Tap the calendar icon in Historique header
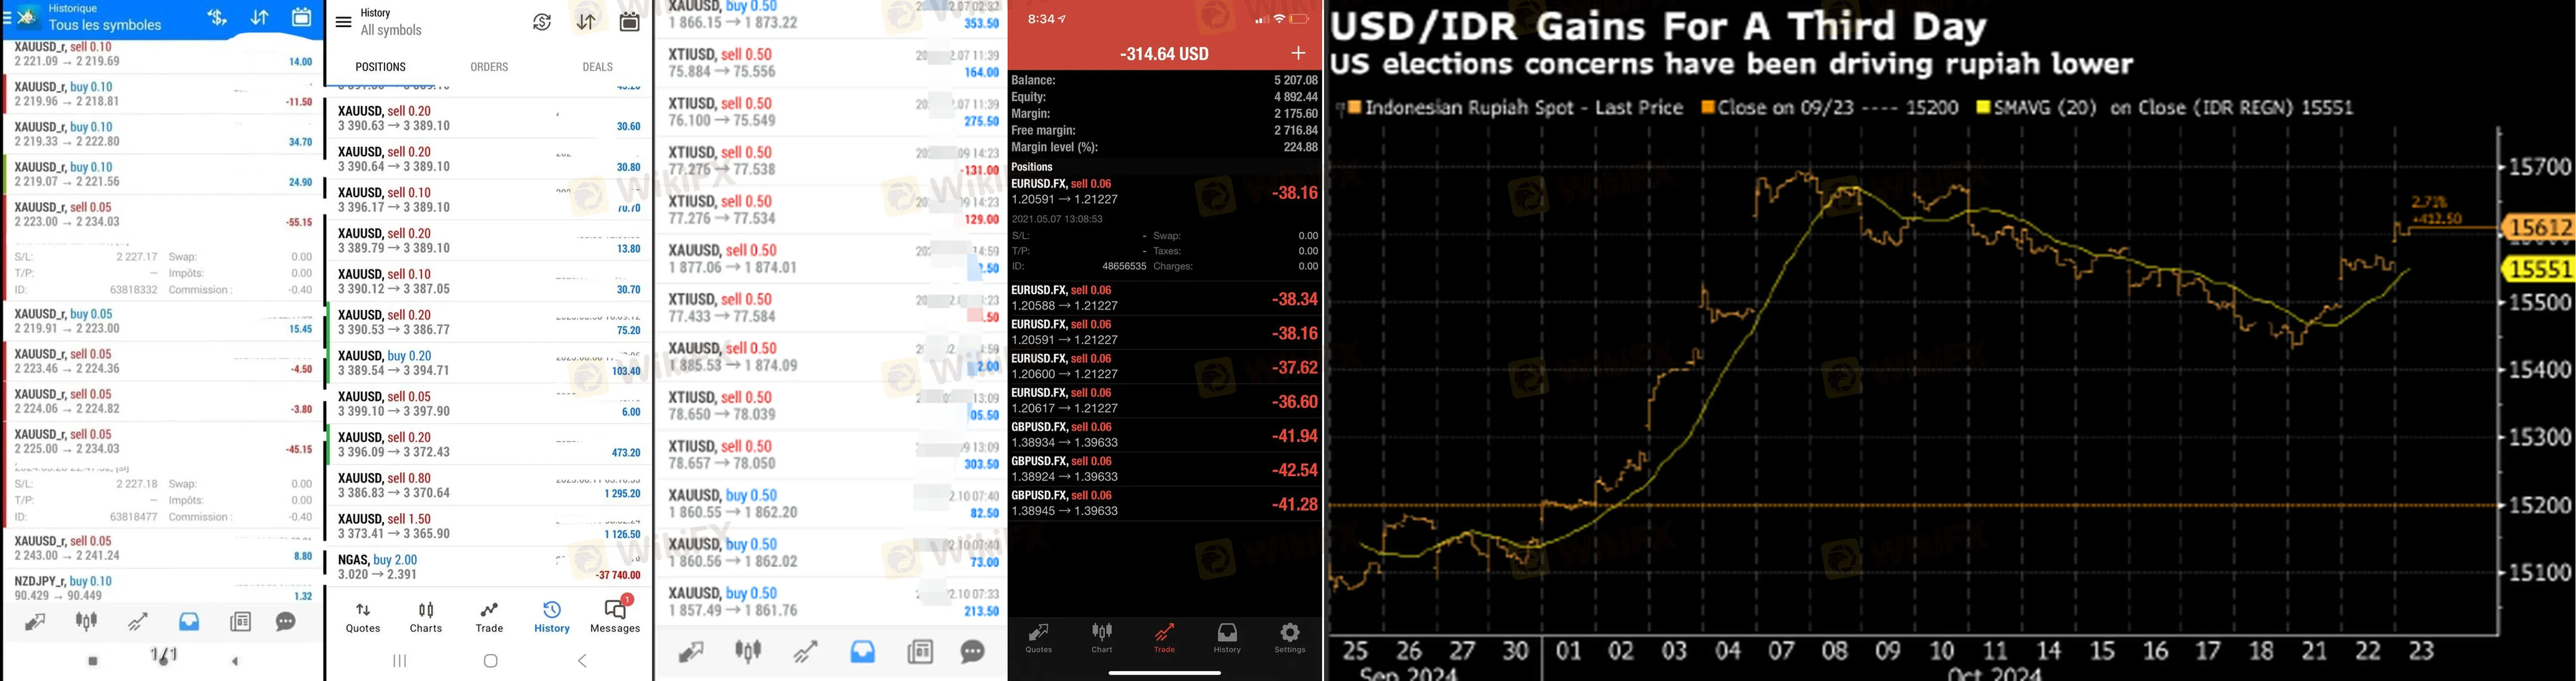The width and height of the screenshot is (2576, 681). (x=301, y=17)
